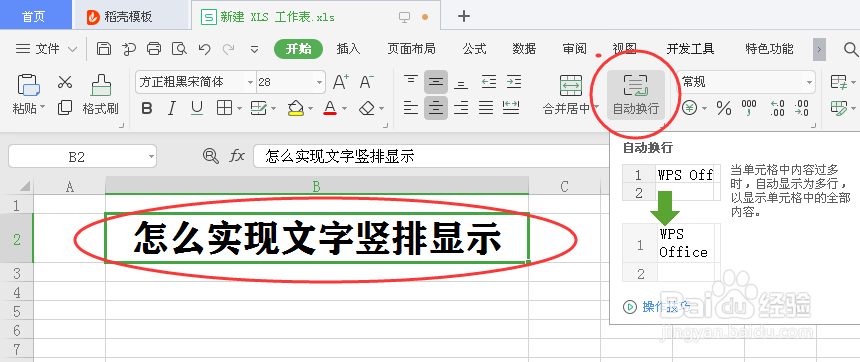Undo the last action

tap(204, 49)
